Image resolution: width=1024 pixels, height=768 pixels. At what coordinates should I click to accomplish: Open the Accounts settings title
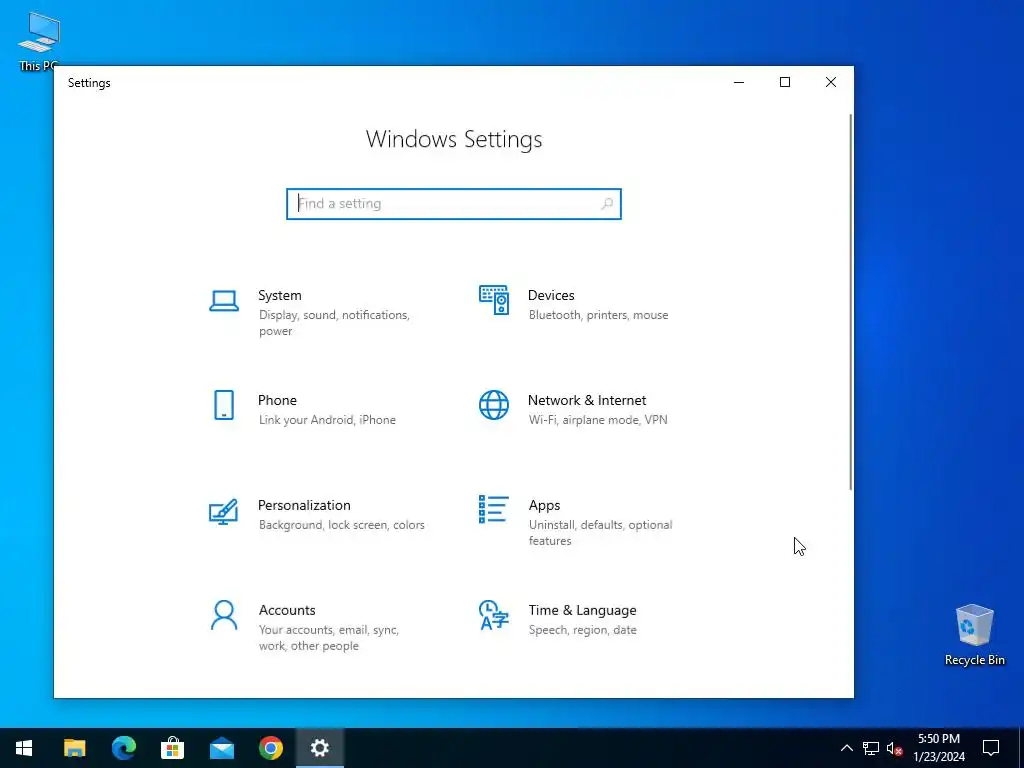287,610
